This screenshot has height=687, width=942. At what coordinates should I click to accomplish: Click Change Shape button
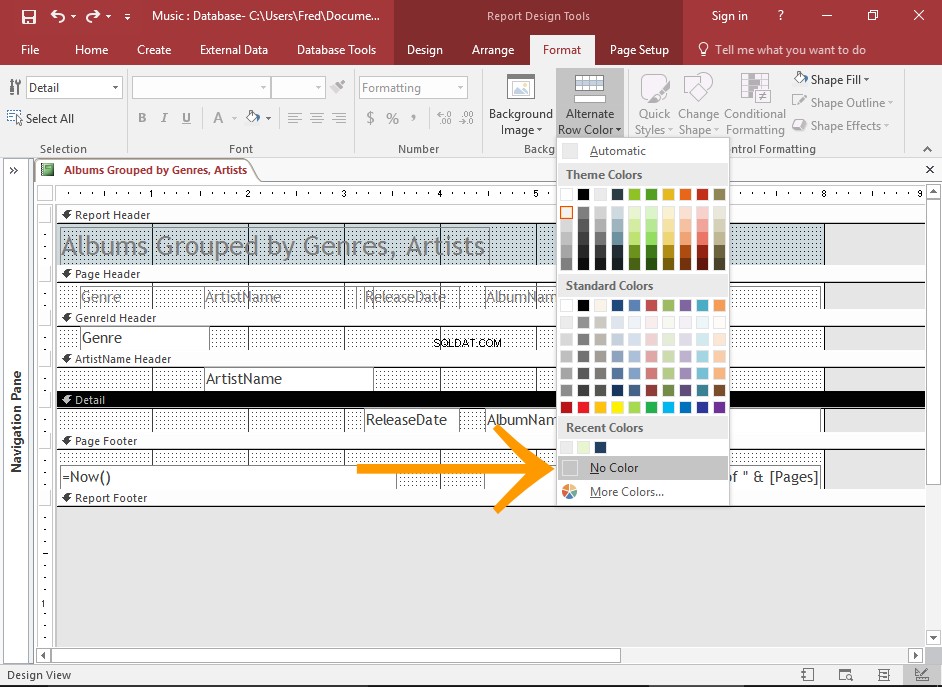point(698,106)
